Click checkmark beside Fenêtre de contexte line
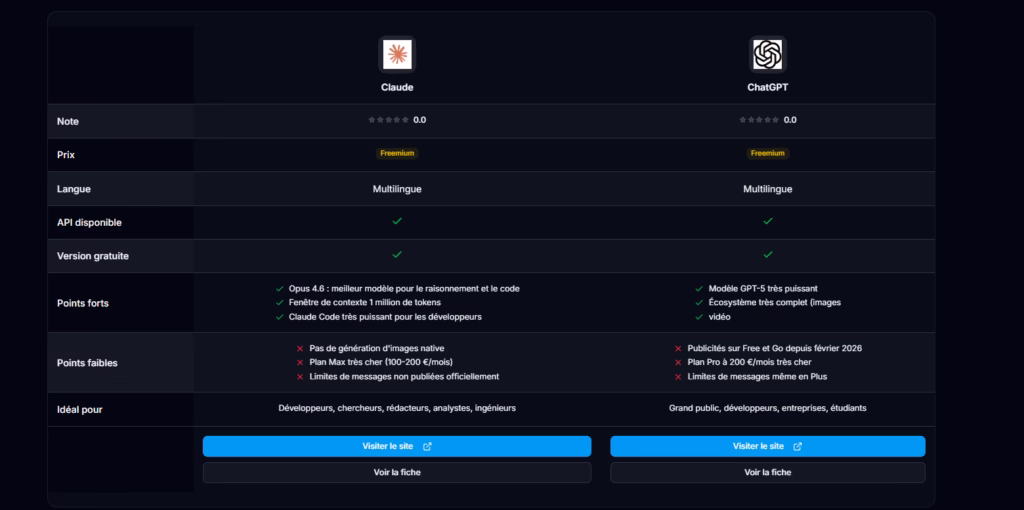The width and height of the screenshot is (1024, 510). pos(280,302)
